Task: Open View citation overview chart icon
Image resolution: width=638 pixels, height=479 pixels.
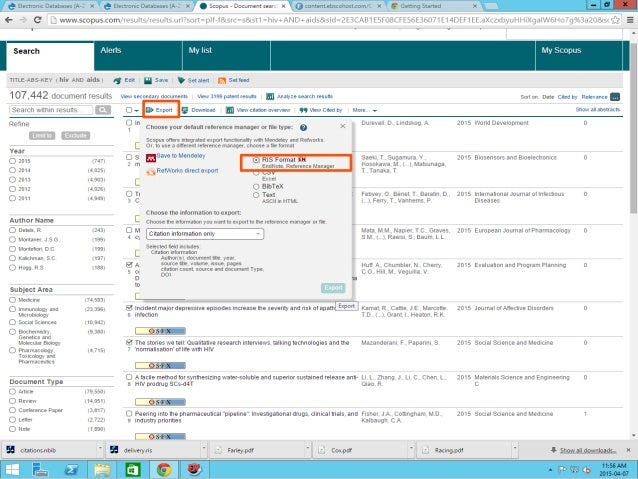Action: (x=230, y=110)
